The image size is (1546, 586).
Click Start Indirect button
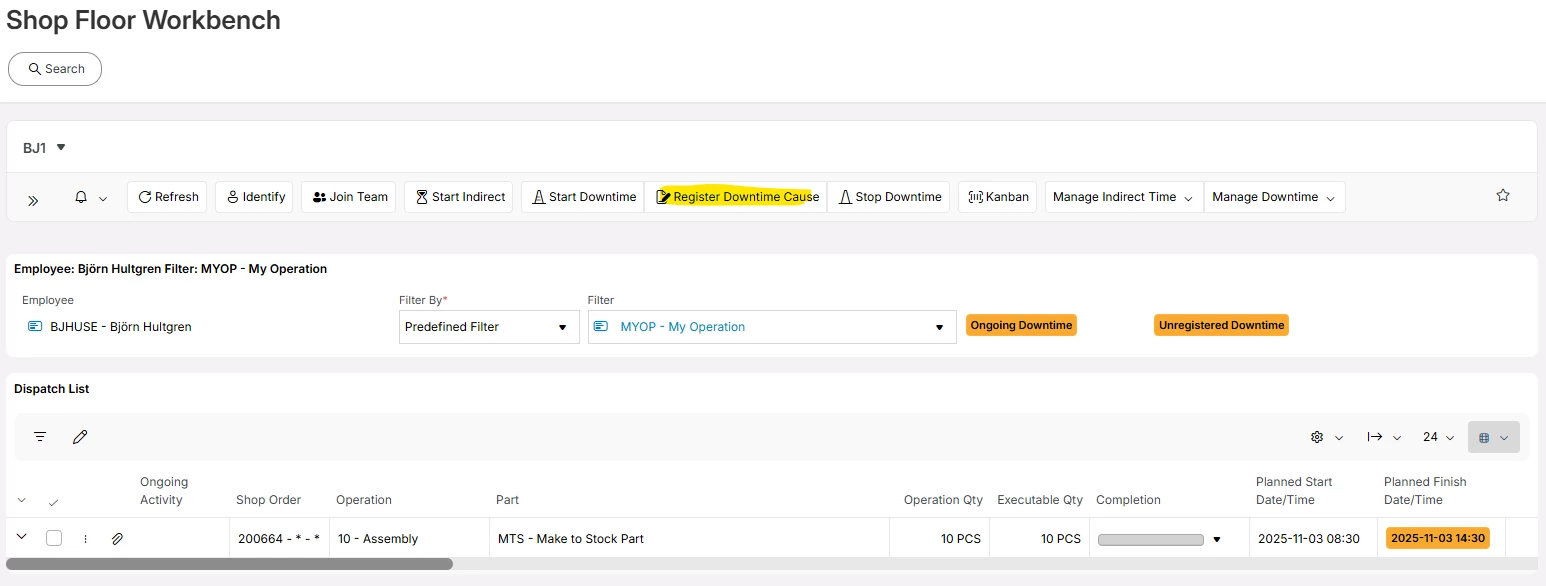click(459, 197)
